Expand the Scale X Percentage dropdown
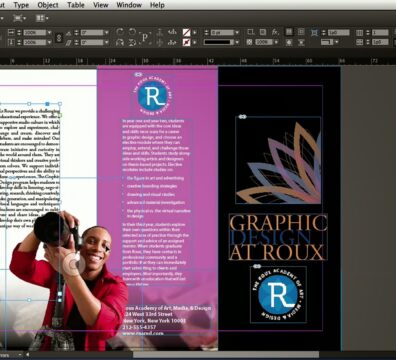396x360 pixels. [x=49, y=33]
